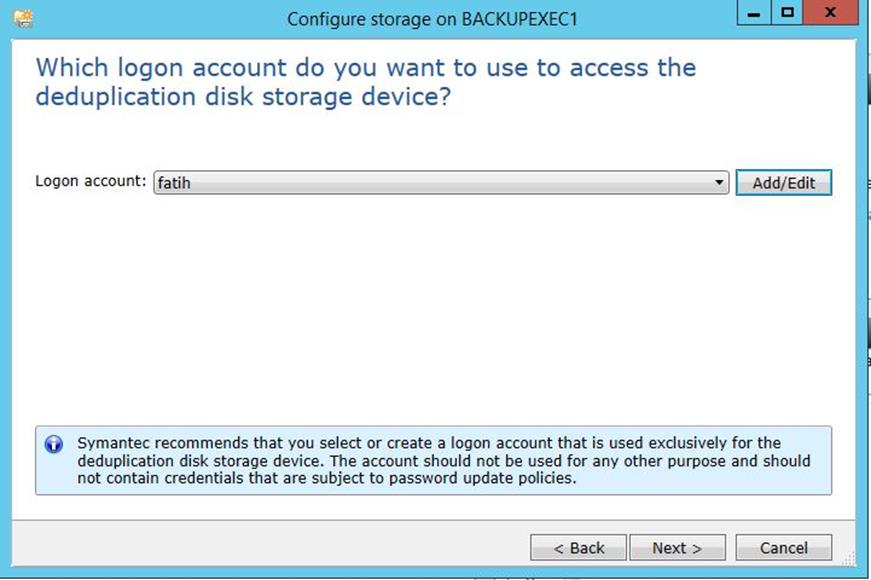Open the Logon account dropdown arrow
This screenshot has width=871, height=580.
719,183
